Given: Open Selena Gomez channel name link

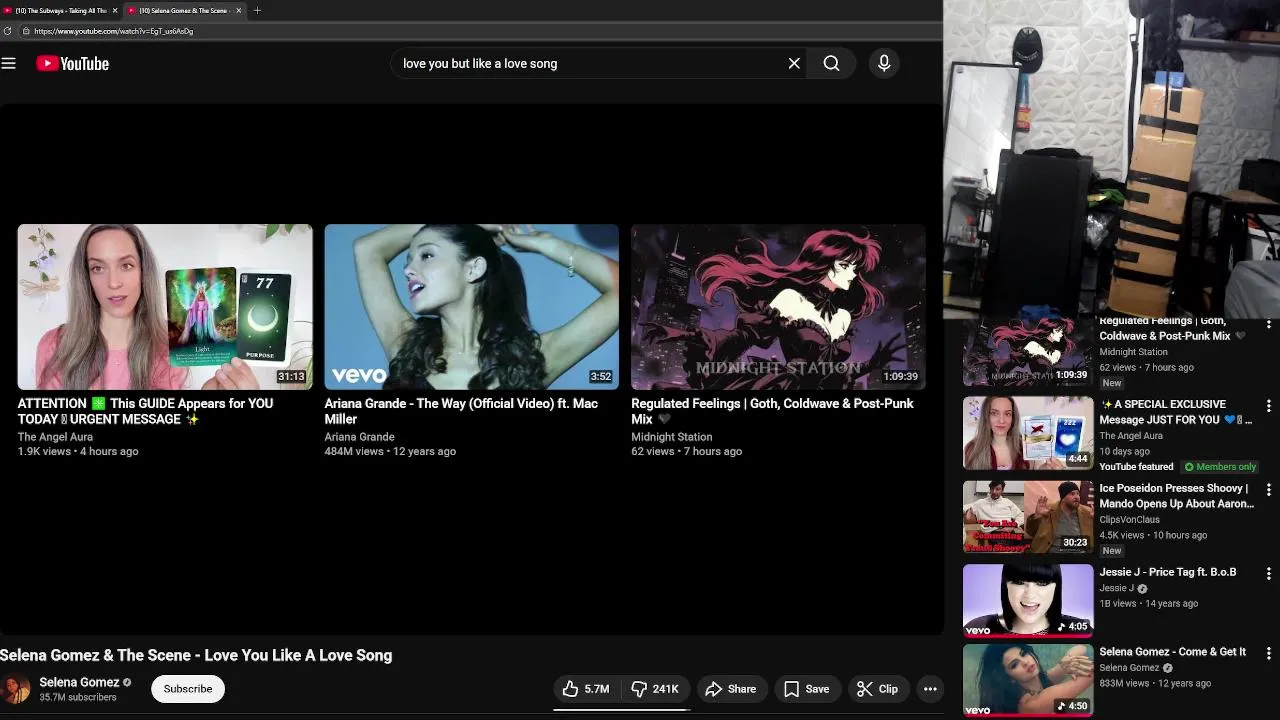Looking at the screenshot, I should coord(79,682).
